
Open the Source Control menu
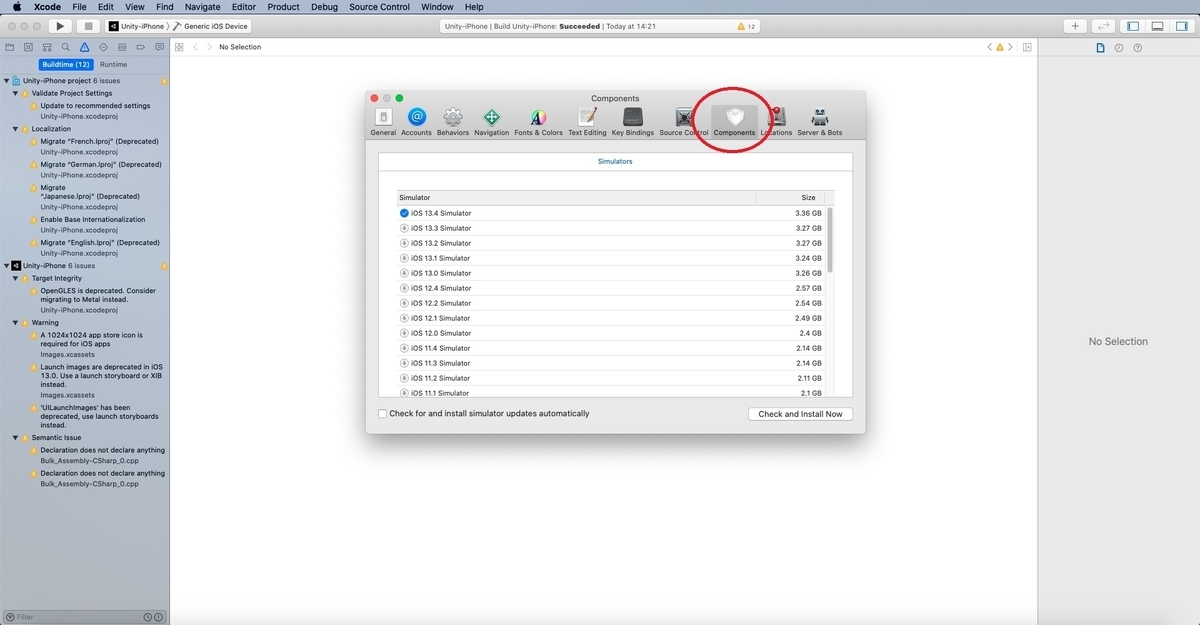pyautogui.click(x=379, y=7)
